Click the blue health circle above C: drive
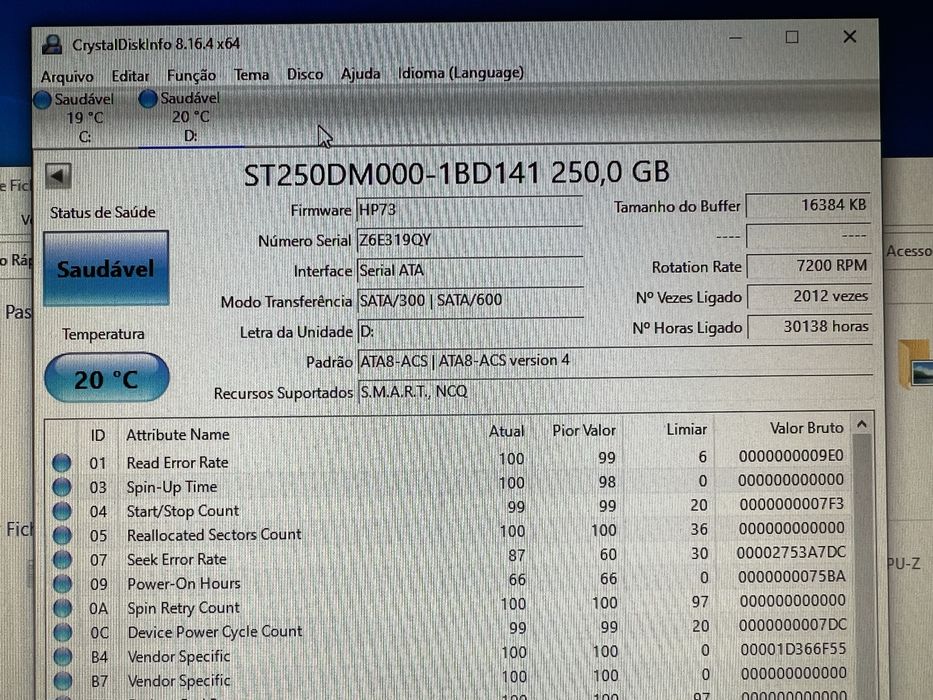 42,100
